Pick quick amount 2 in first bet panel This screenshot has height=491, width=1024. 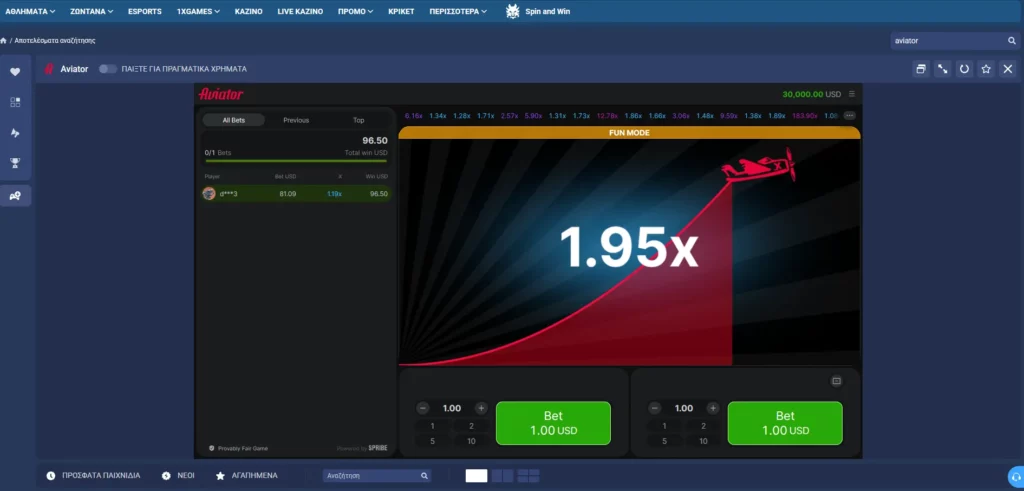pyautogui.click(x=472, y=426)
